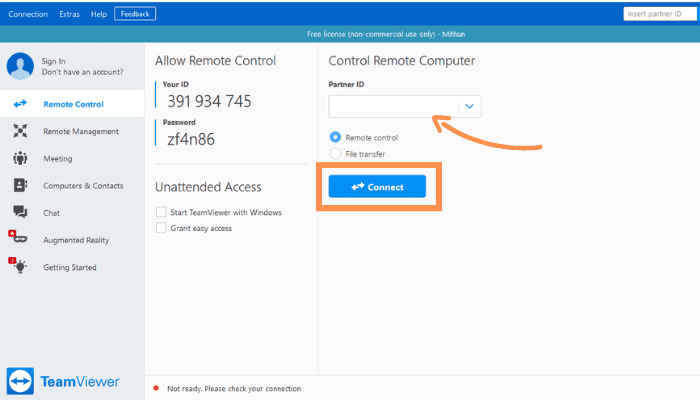The height and width of the screenshot is (400, 700).
Task: Click the Free license banner text
Action: point(386,34)
